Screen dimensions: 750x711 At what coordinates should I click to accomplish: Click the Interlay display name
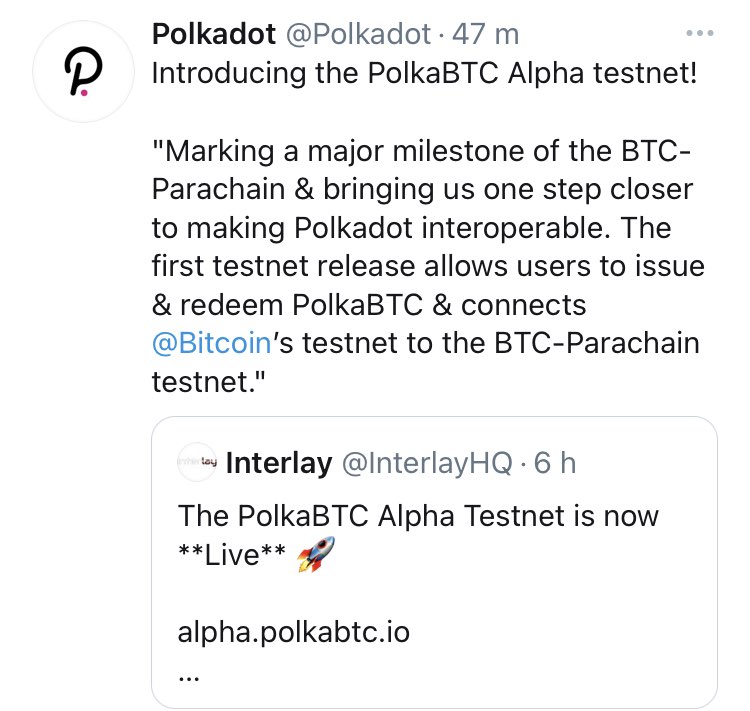click(x=280, y=463)
